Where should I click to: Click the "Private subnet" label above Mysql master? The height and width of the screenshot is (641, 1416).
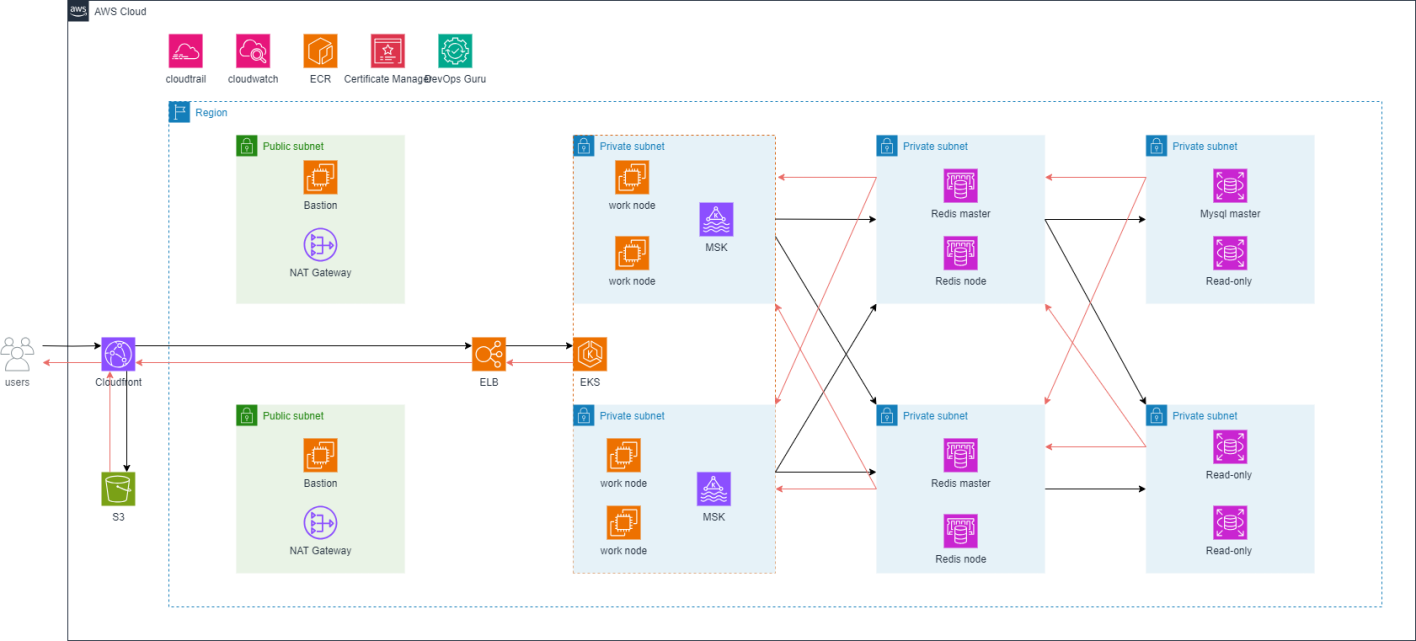pyautogui.click(x=1205, y=146)
